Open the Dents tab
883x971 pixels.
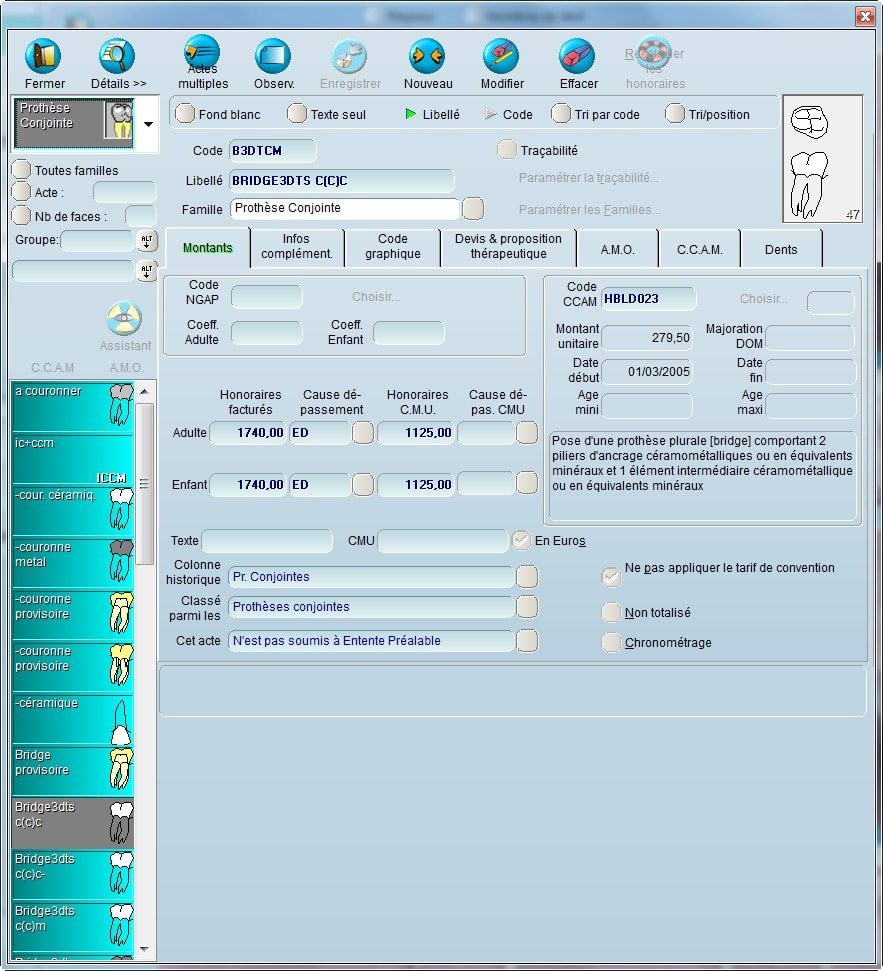tap(780, 249)
